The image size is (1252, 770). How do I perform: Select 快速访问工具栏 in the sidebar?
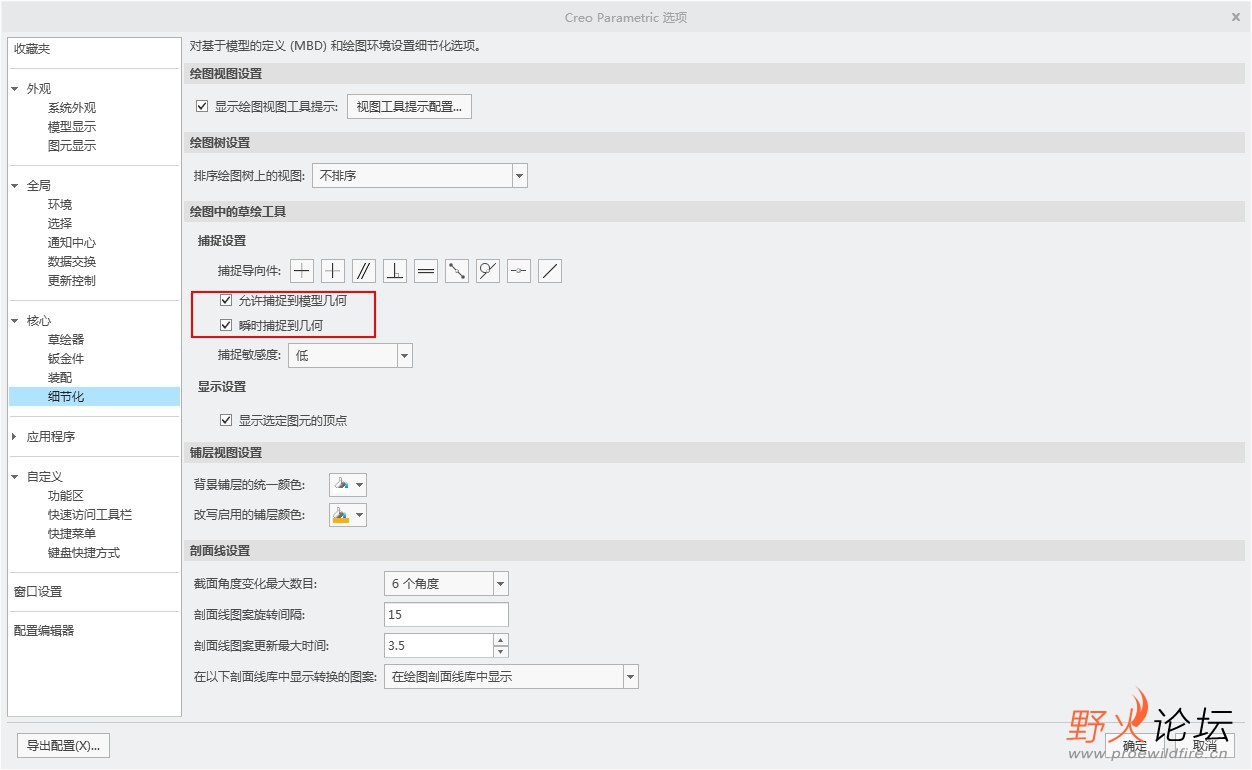[x=90, y=515]
